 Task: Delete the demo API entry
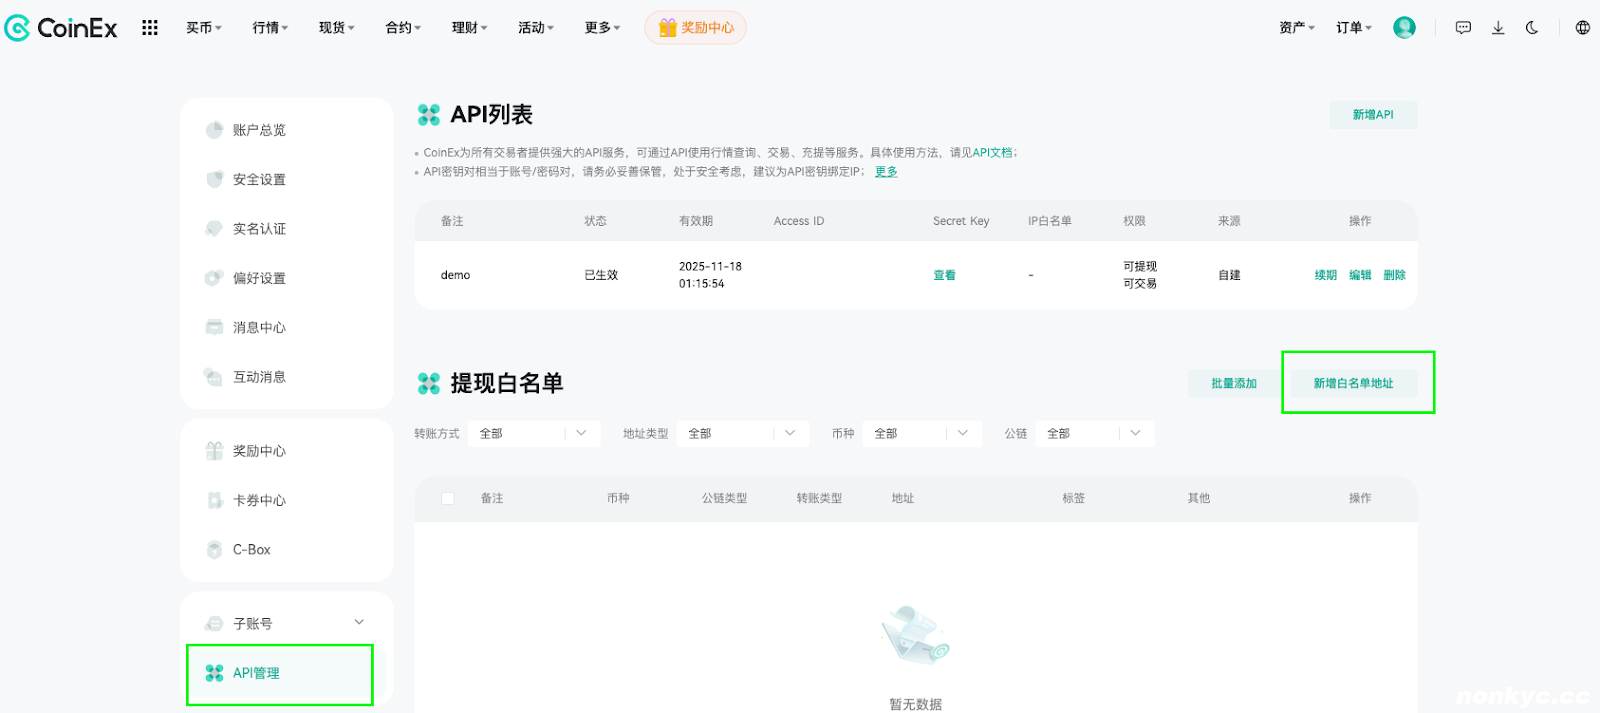(x=1394, y=275)
